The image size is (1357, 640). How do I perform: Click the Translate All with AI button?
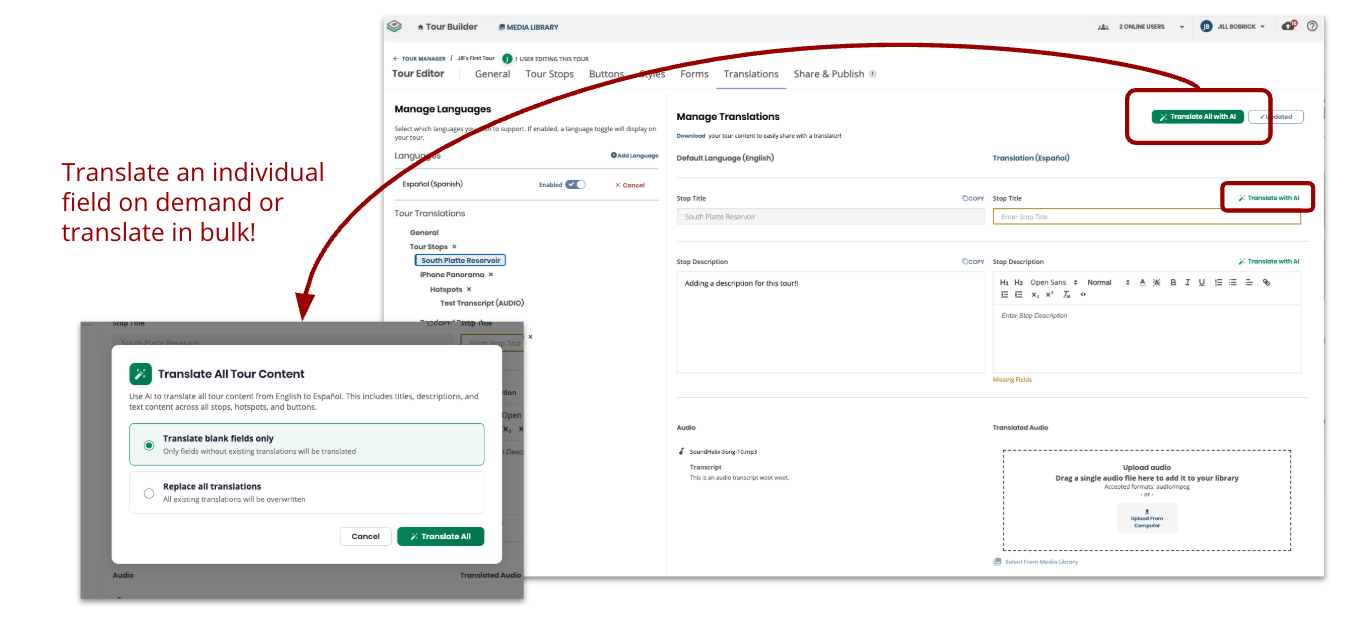[x=1197, y=117]
